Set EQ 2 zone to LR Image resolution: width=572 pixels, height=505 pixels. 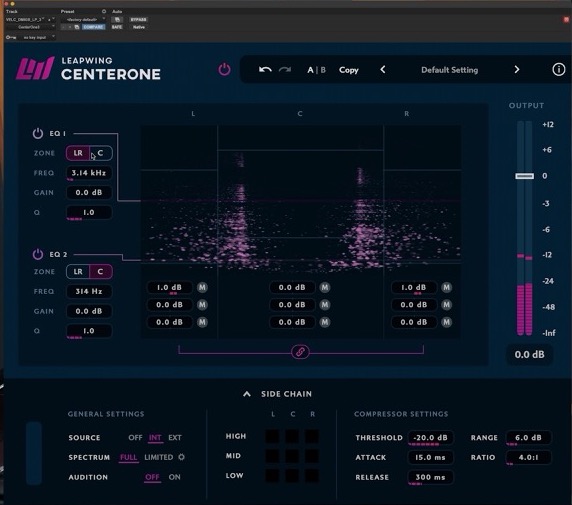click(x=78, y=271)
